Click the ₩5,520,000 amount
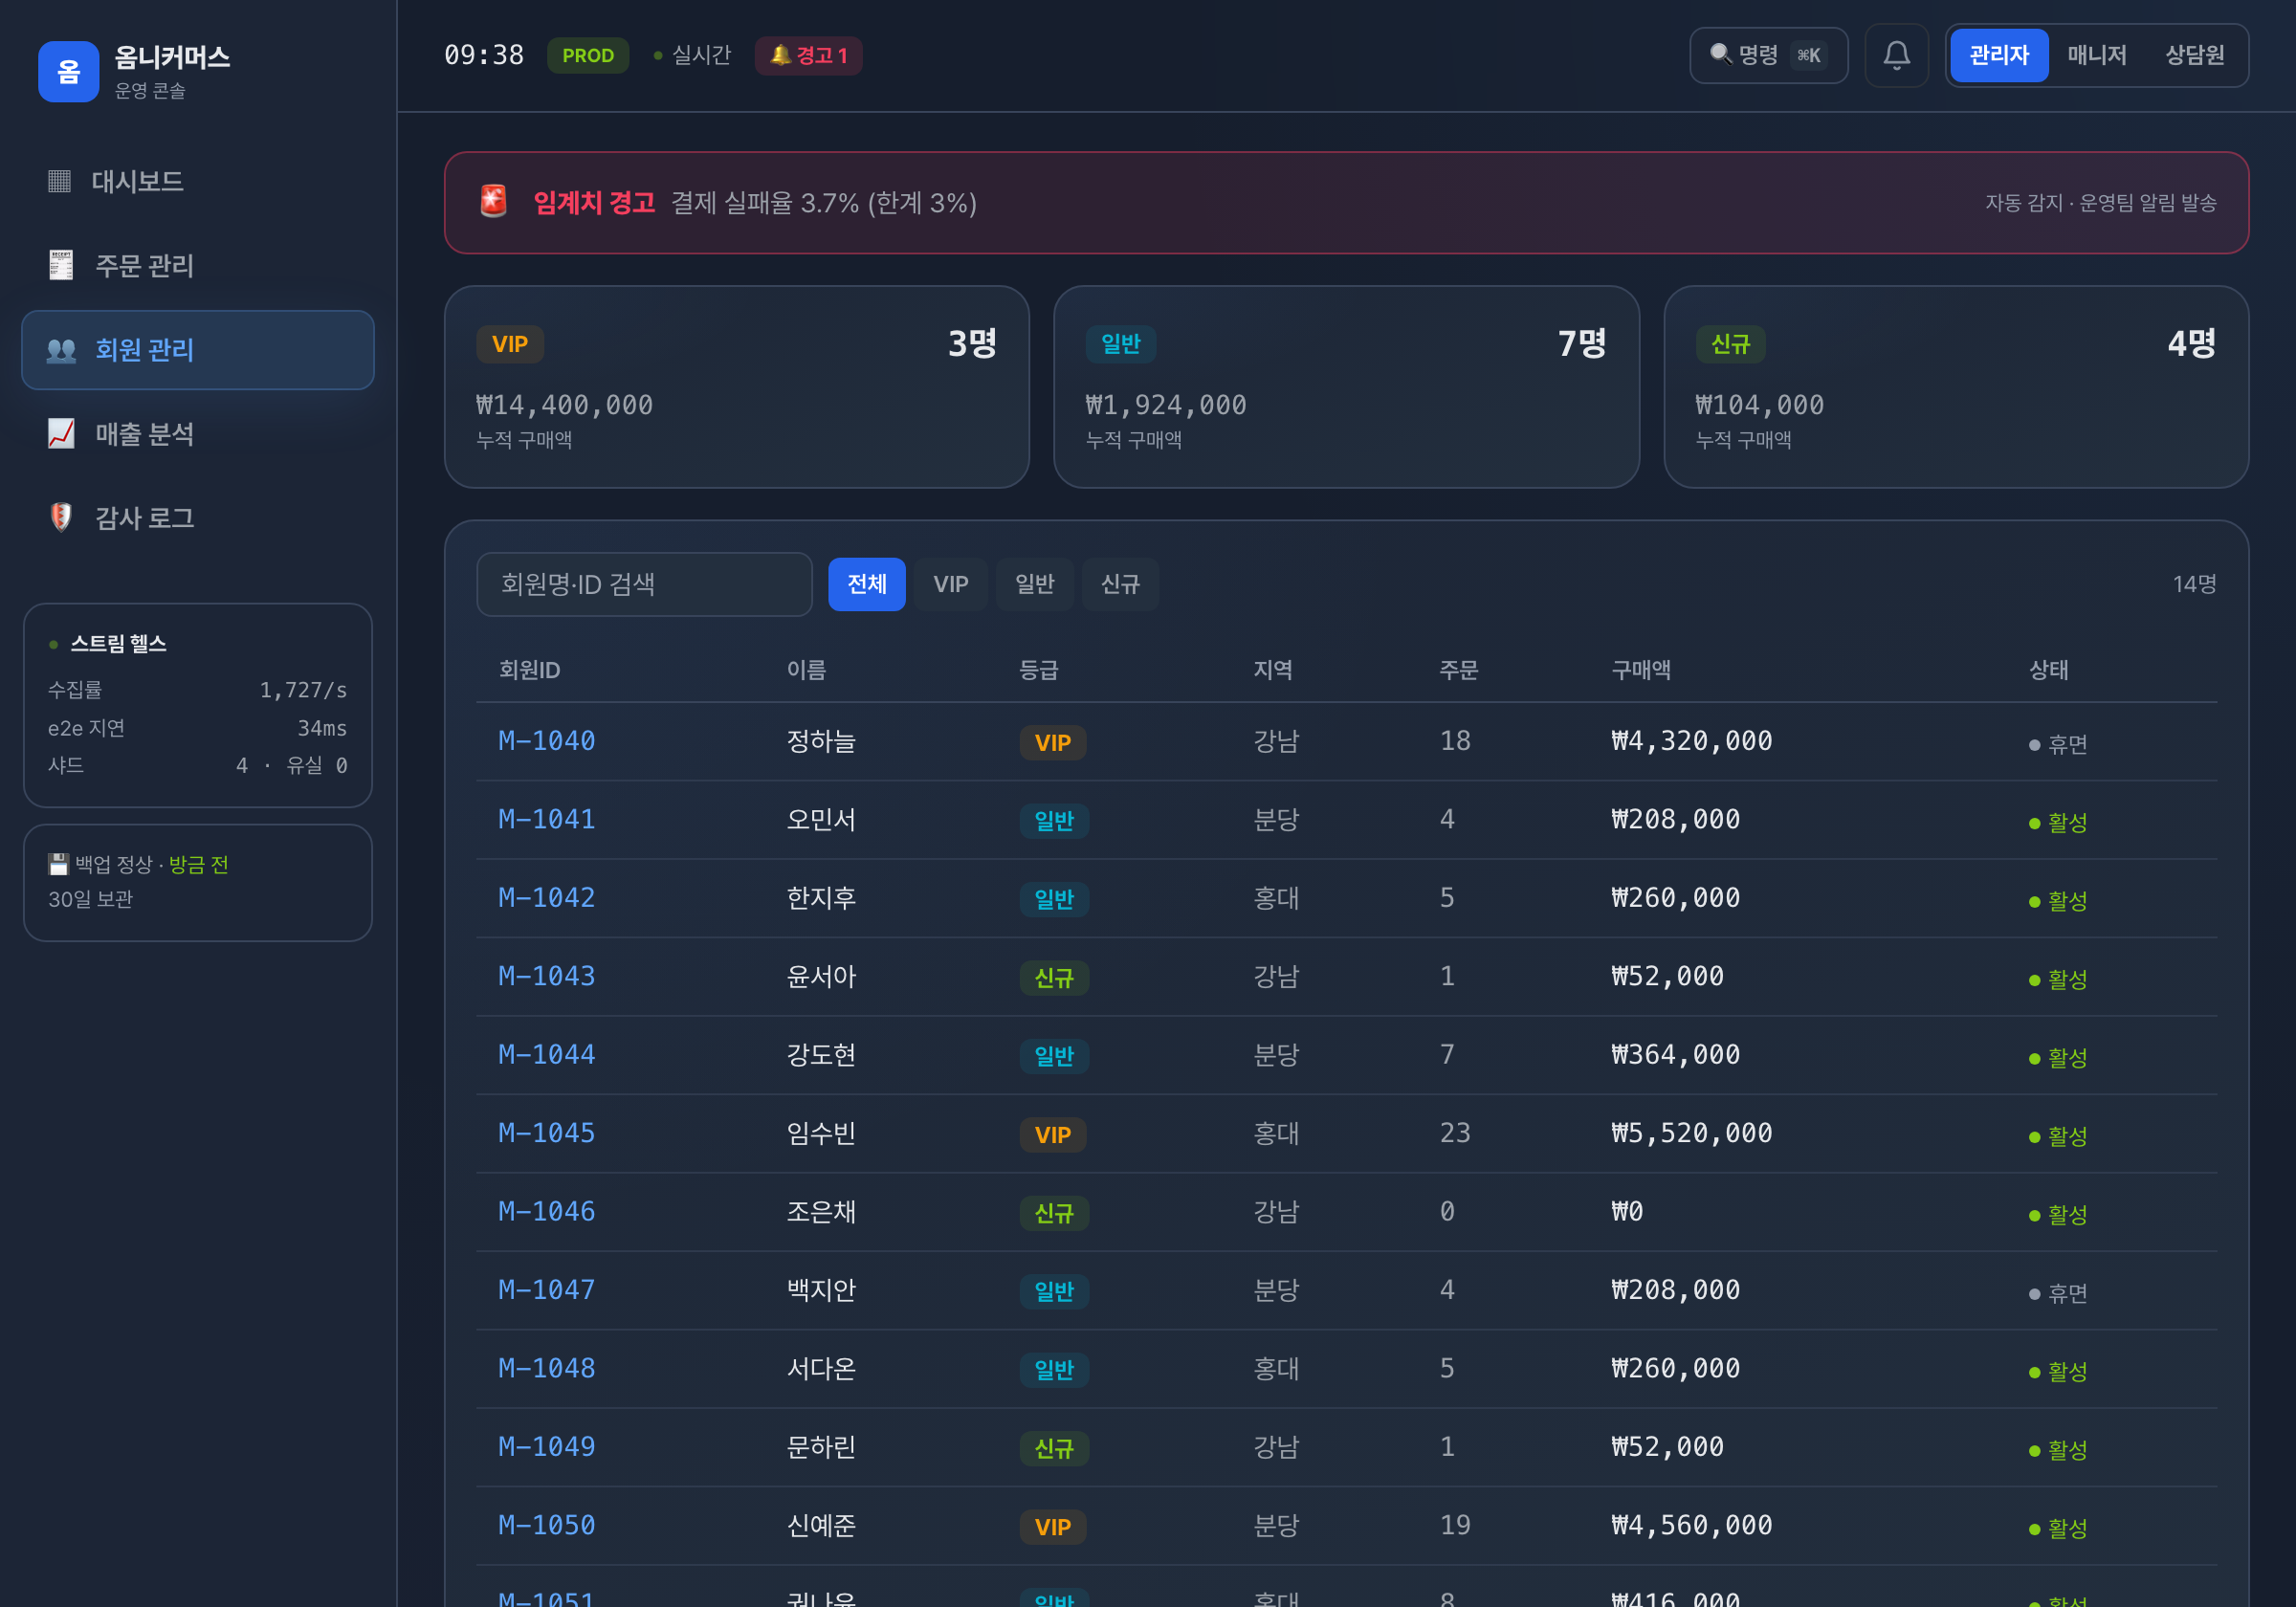The height and width of the screenshot is (1607, 2296). pyautogui.click(x=1692, y=1133)
